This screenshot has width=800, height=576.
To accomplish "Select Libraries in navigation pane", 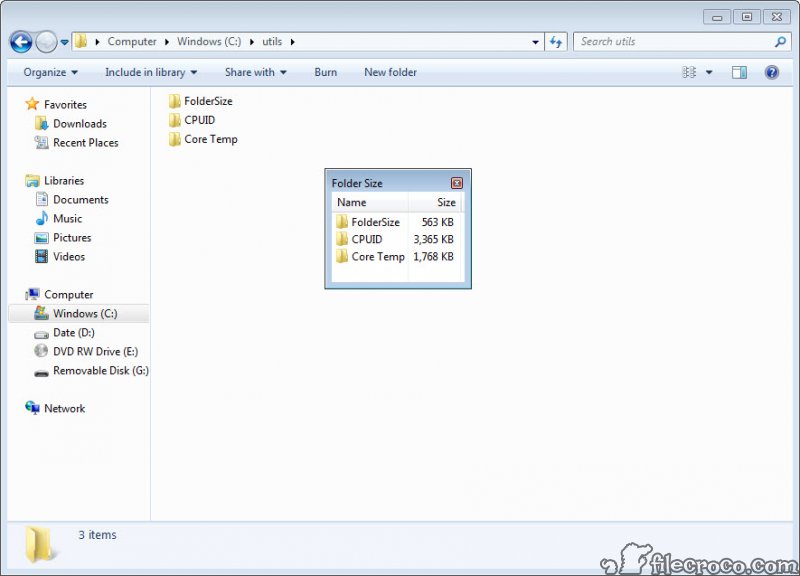I will (x=64, y=181).
